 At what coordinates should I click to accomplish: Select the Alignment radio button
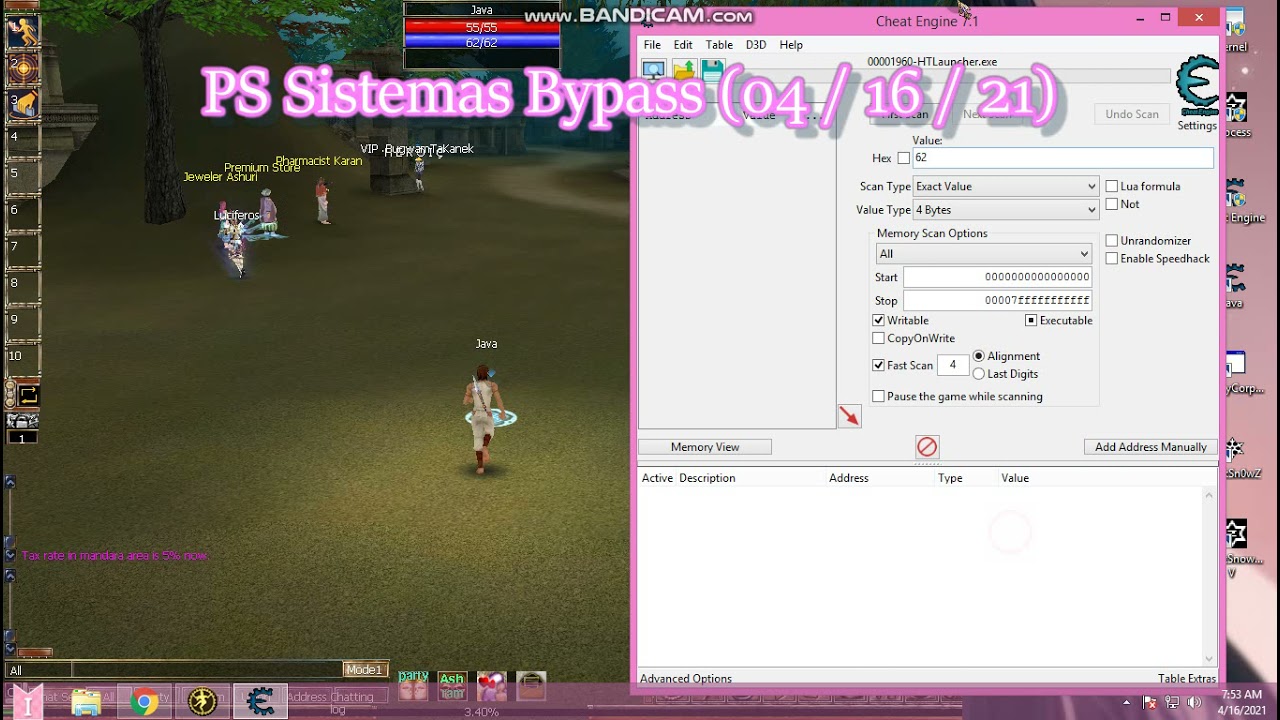[979, 356]
